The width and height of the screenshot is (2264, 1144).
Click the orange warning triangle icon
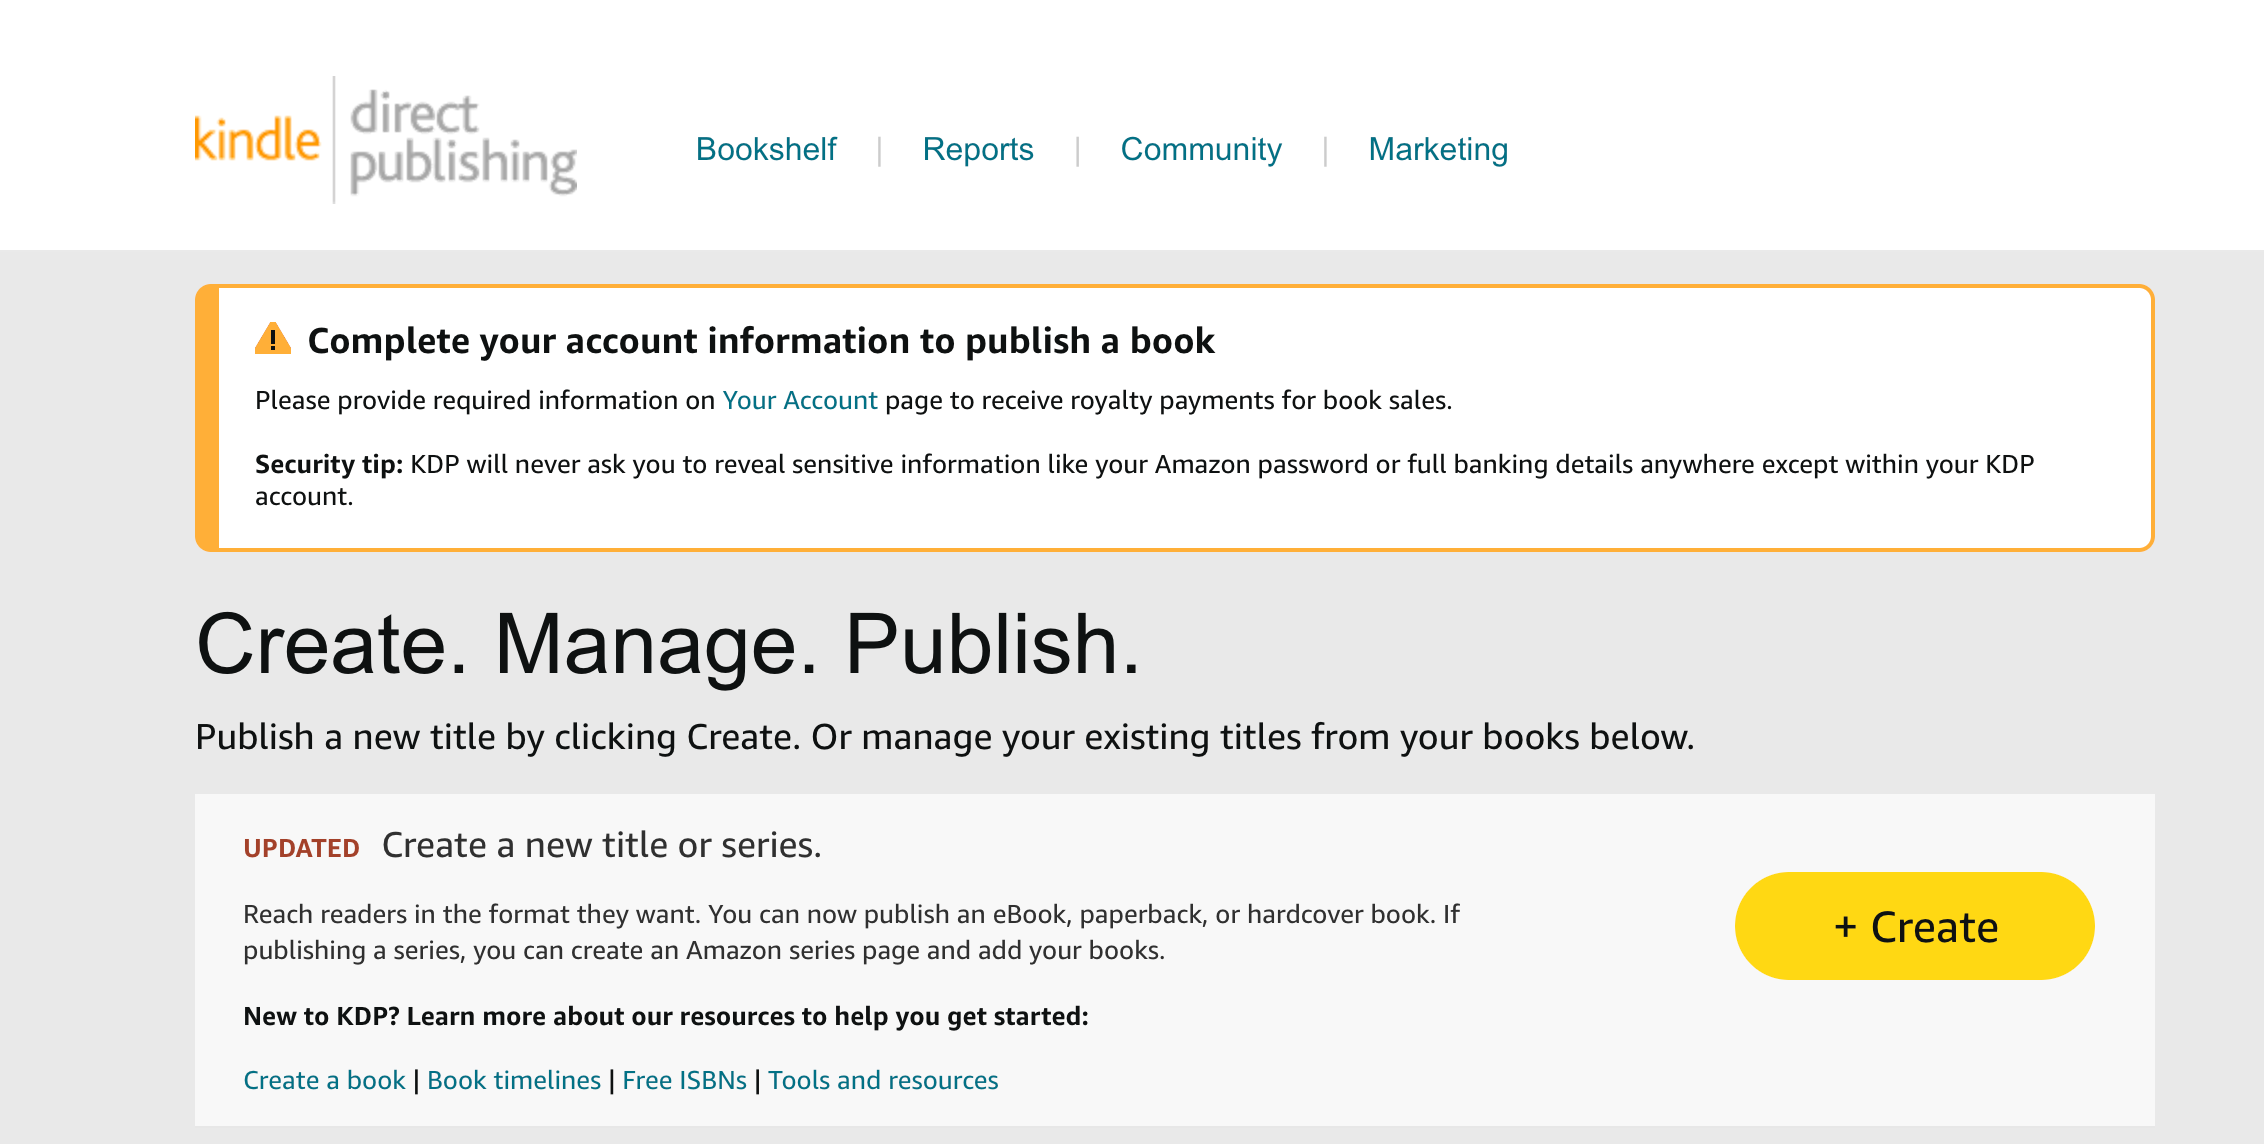pos(272,340)
